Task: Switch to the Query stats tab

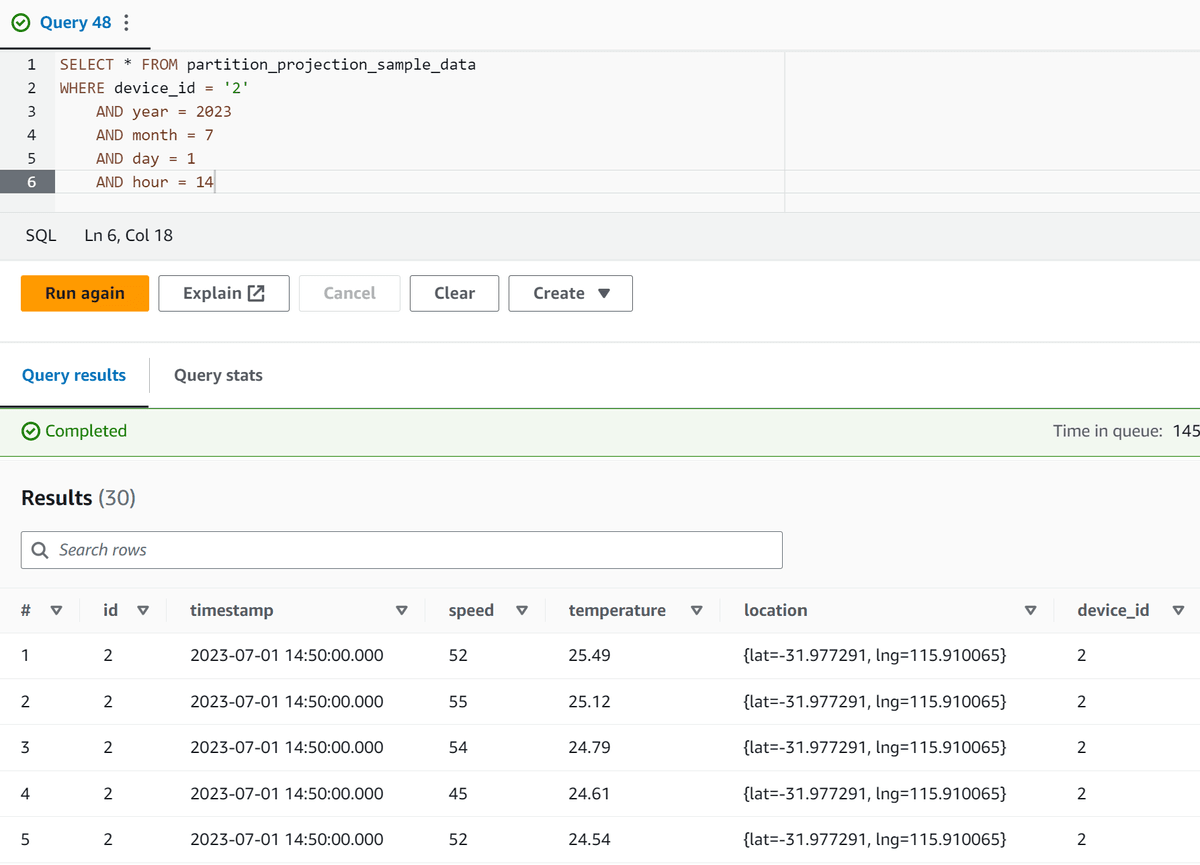Action: pyautogui.click(x=217, y=375)
